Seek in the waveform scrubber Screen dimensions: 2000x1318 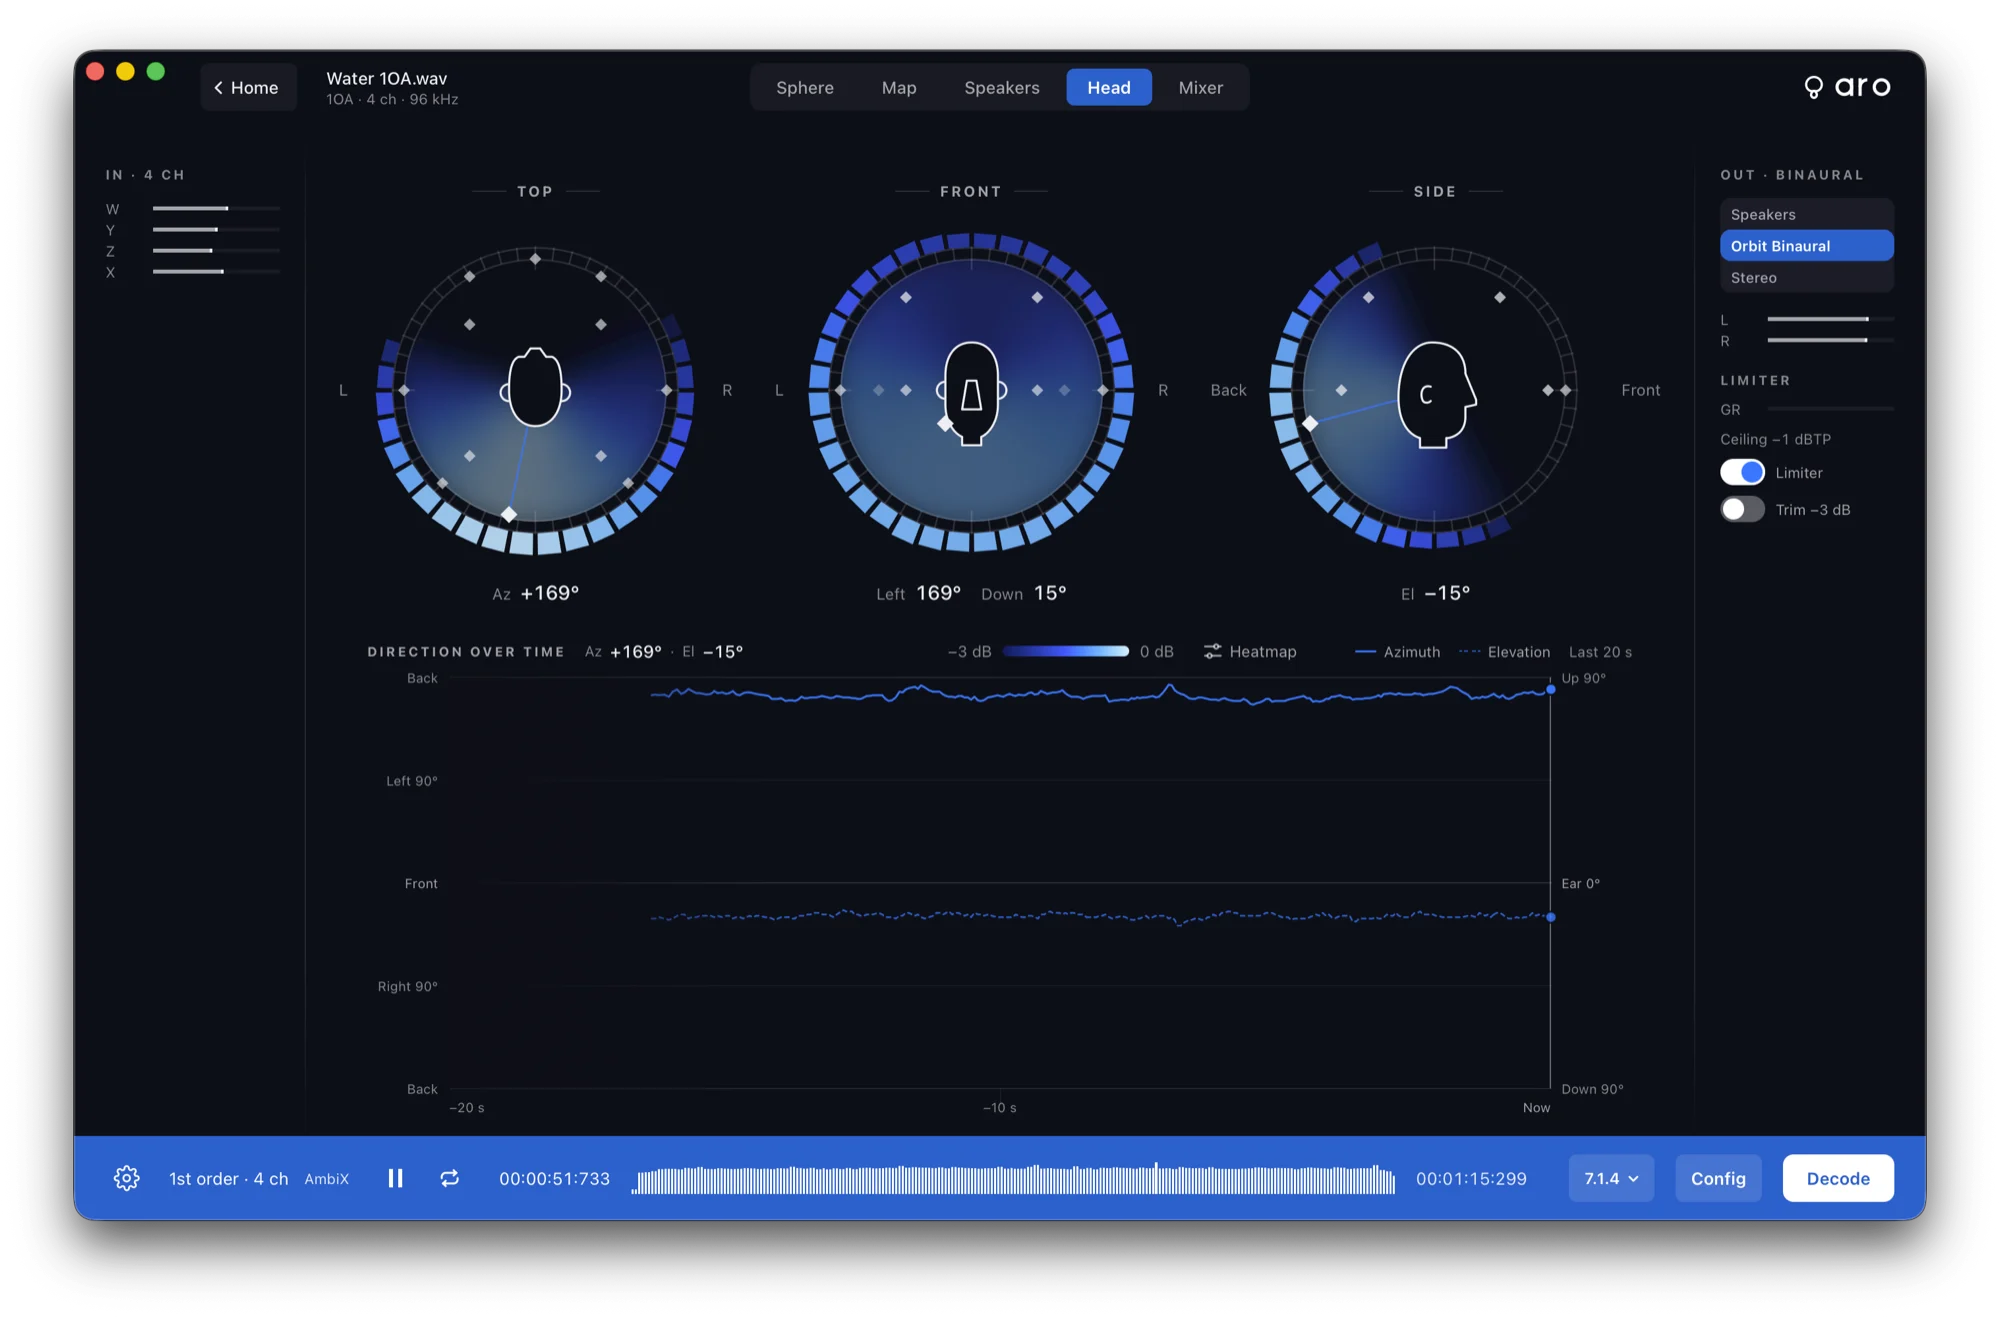tap(1013, 1179)
